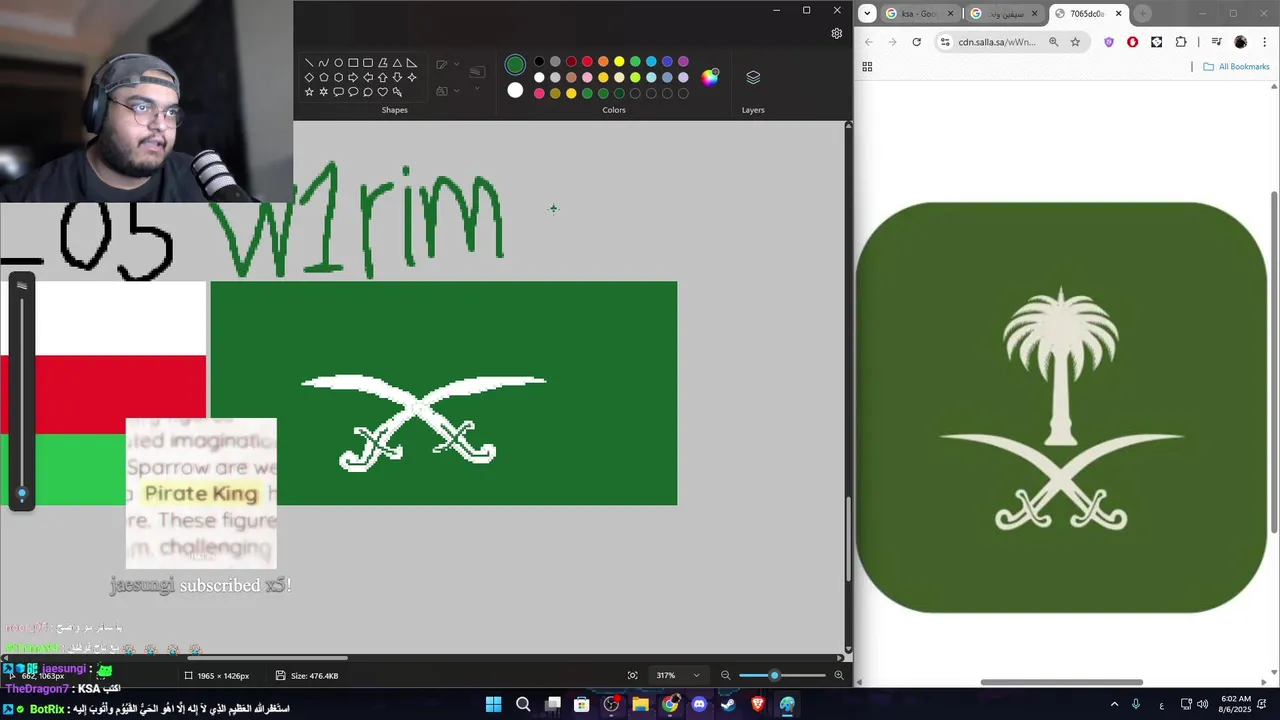Select the down arrow shape
This screenshot has width=1280, height=720.
point(397,77)
